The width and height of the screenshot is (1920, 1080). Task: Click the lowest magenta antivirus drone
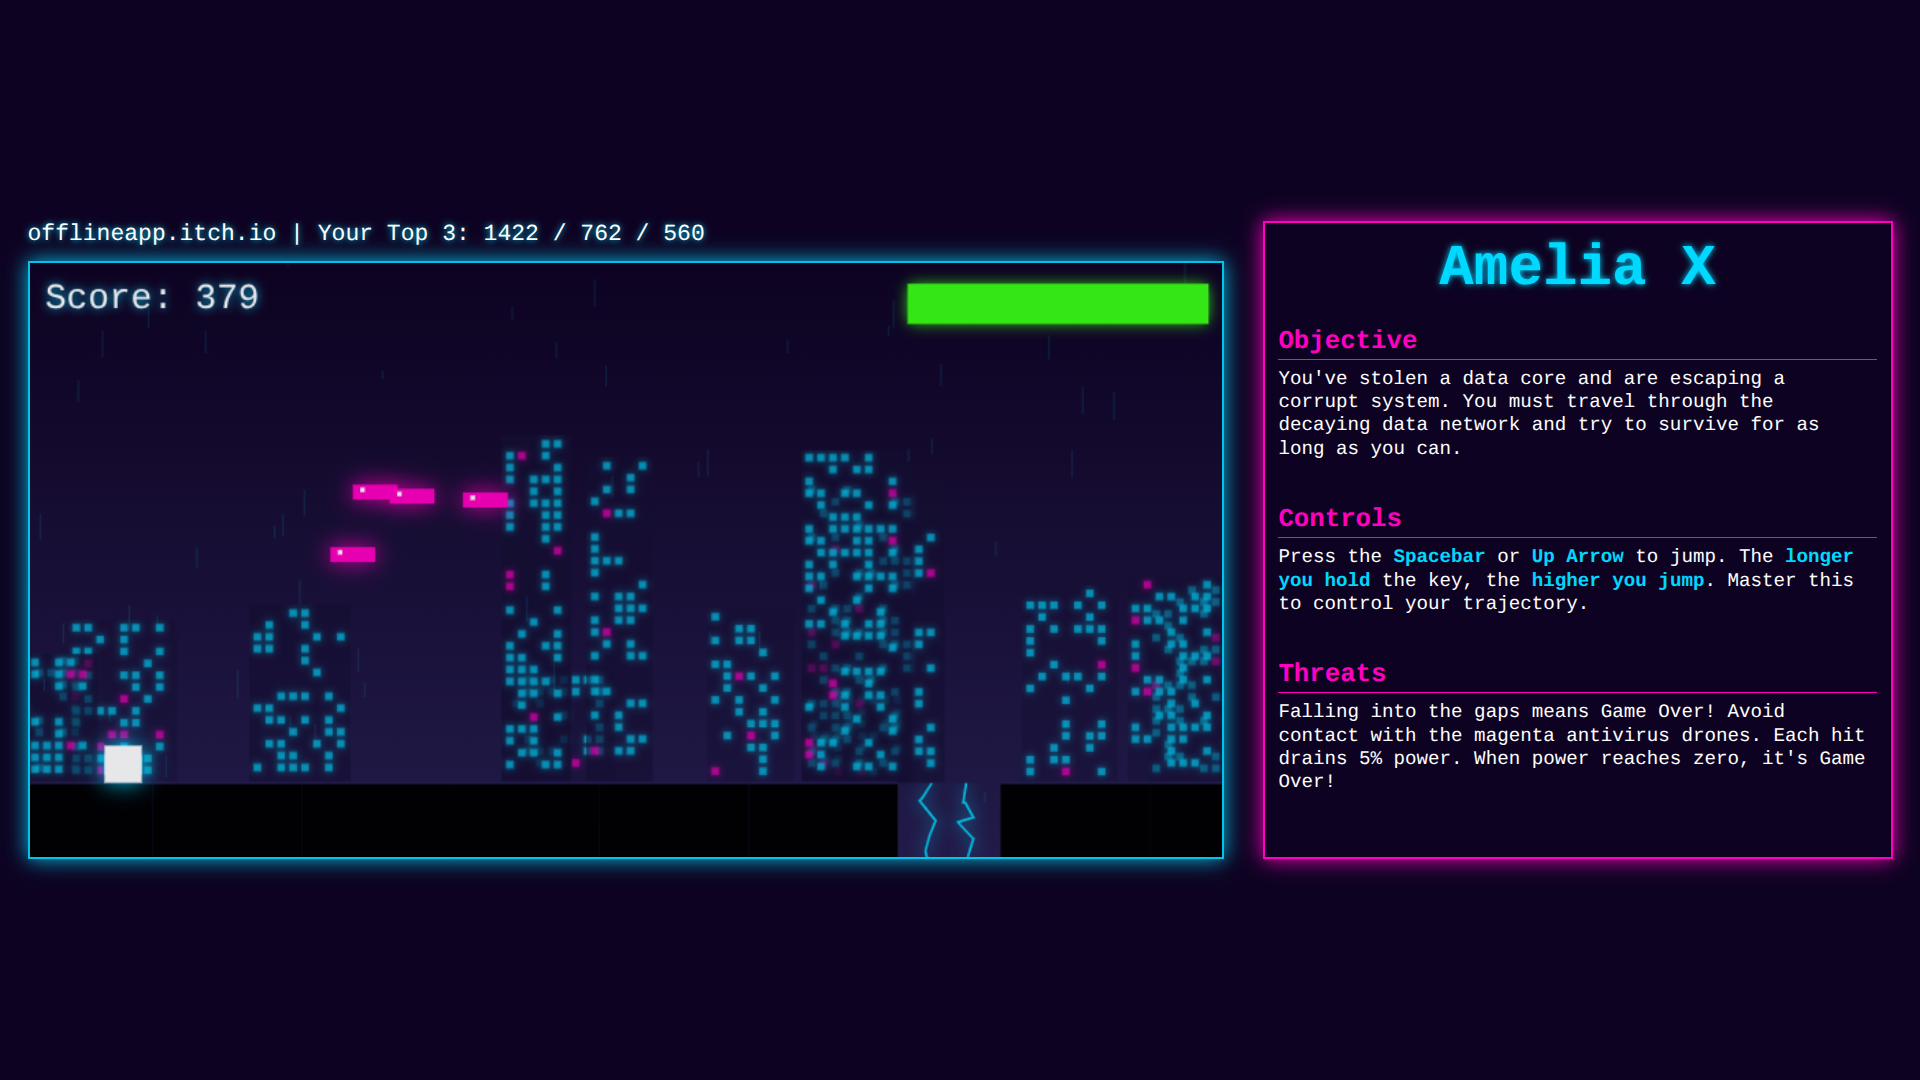(x=353, y=554)
